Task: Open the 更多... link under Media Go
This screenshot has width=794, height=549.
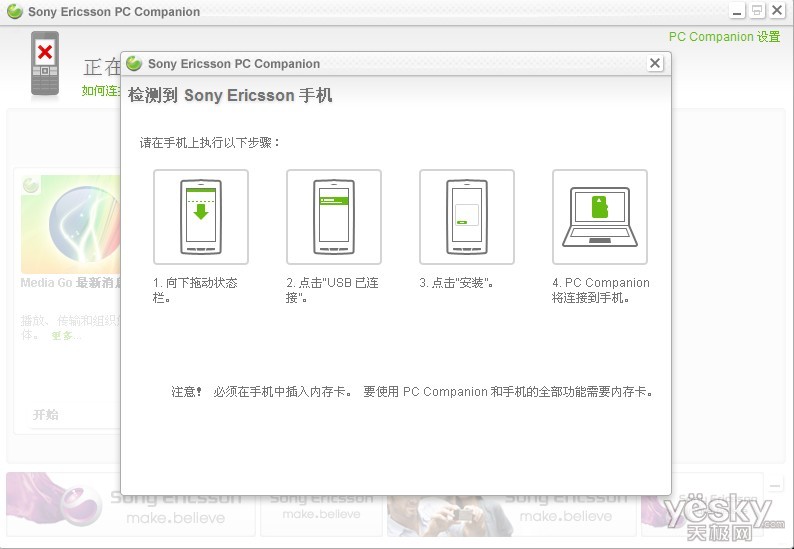Action: point(66,336)
